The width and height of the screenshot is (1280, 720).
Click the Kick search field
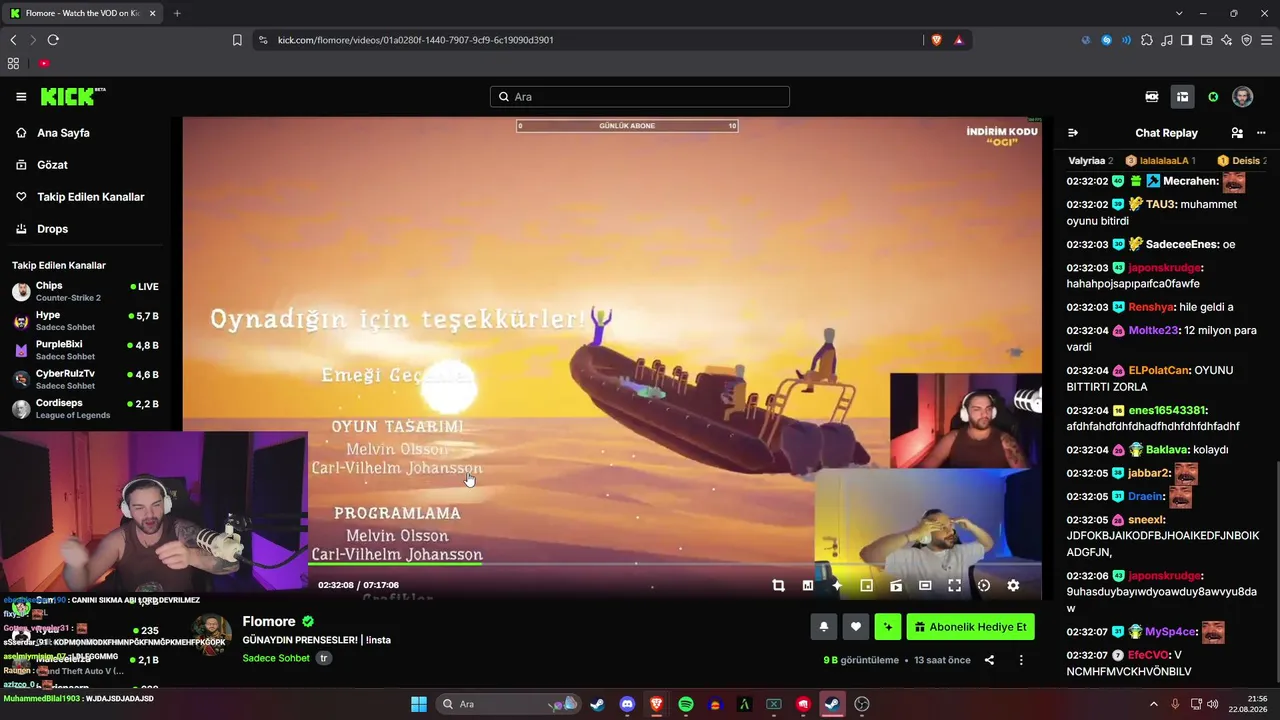pos(640,97)
